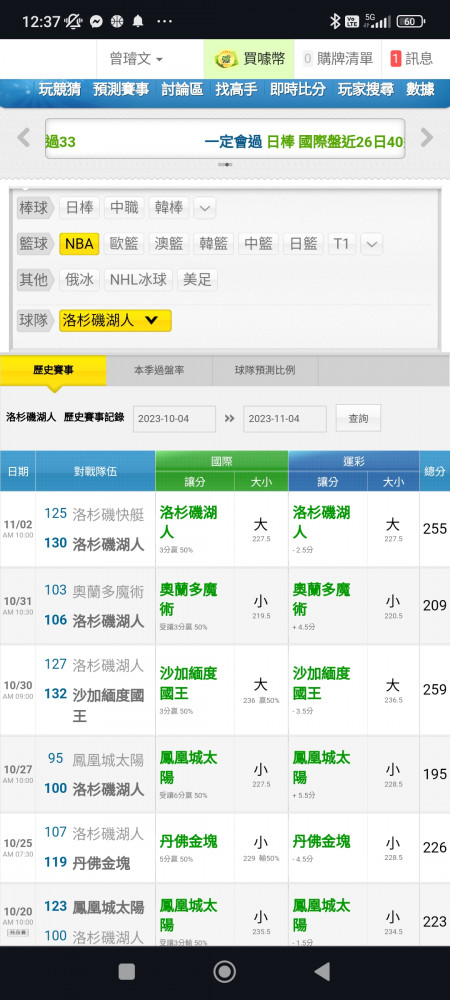
Task: Click the 日期 column header
Action: pos(18,471)
